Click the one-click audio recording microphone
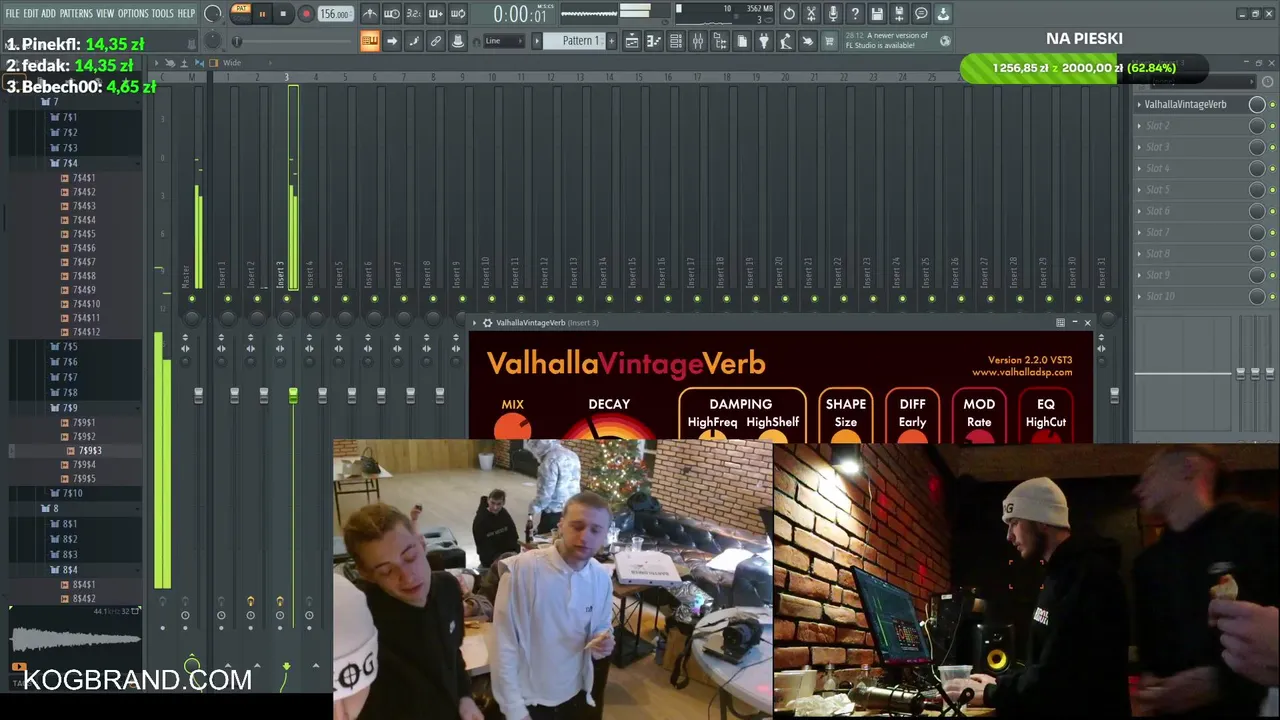 coord(833,14)
